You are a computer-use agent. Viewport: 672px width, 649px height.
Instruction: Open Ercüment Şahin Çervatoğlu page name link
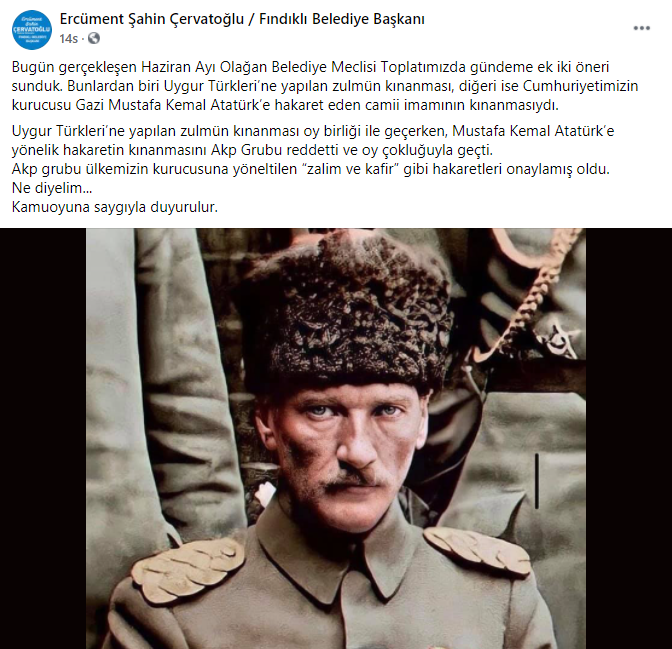242,19
